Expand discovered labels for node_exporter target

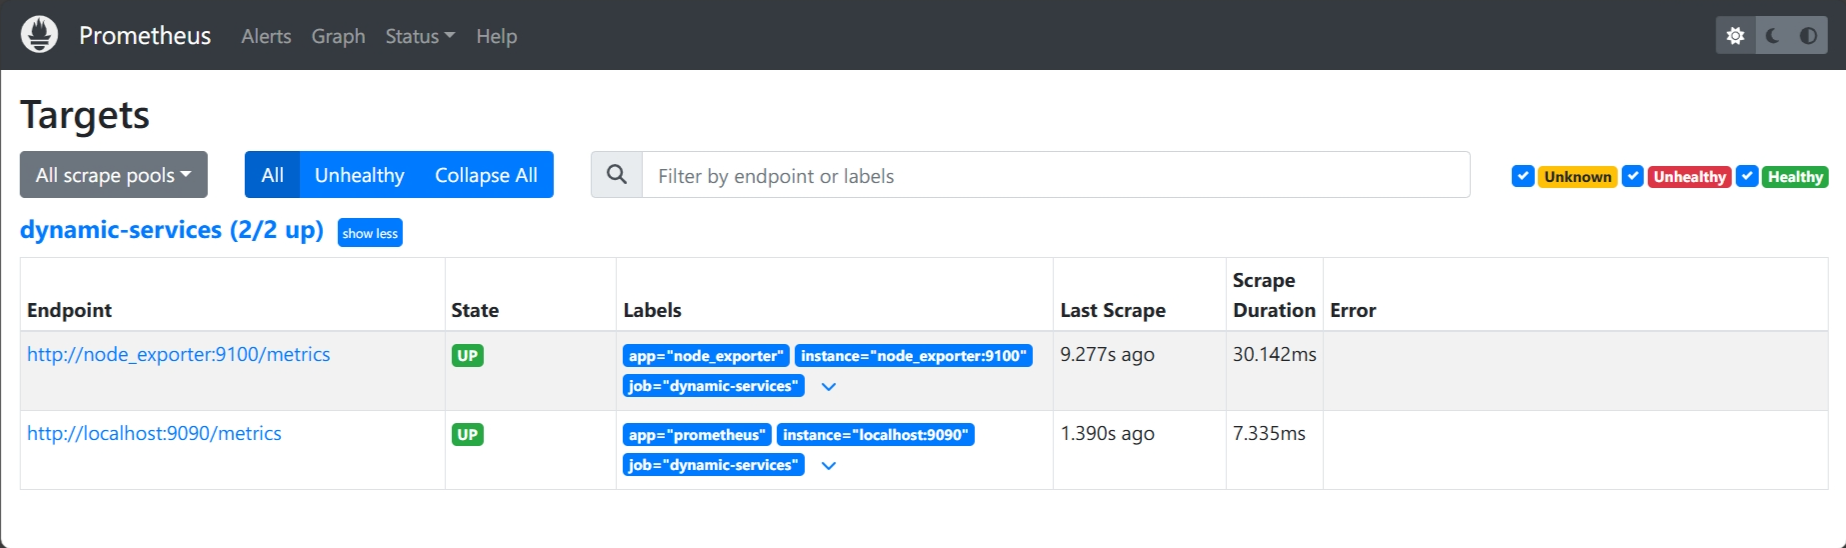828,387
